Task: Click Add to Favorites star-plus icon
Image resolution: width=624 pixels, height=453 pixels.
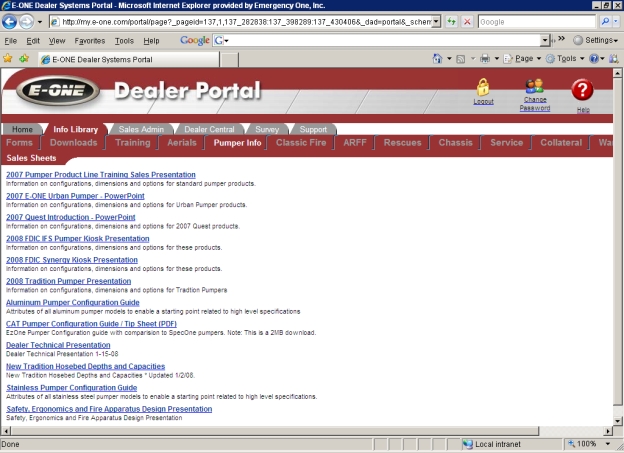Action: 24,59
